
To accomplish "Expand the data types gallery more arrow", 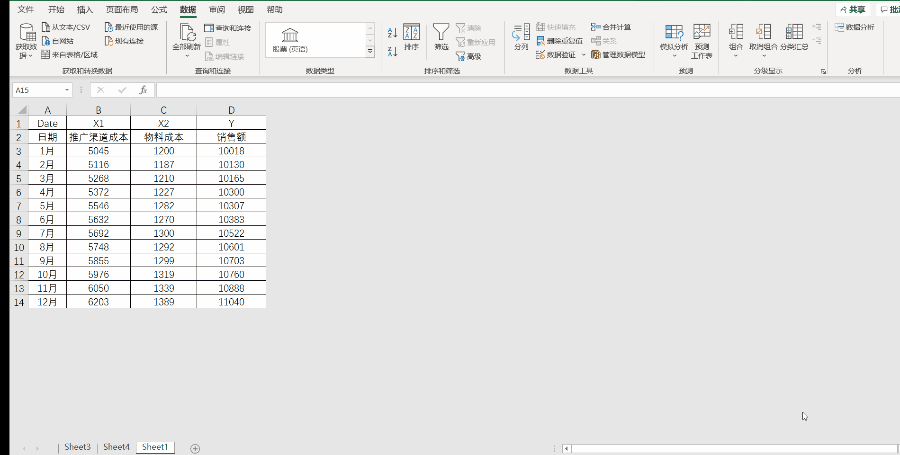I will tap(370, 51).
